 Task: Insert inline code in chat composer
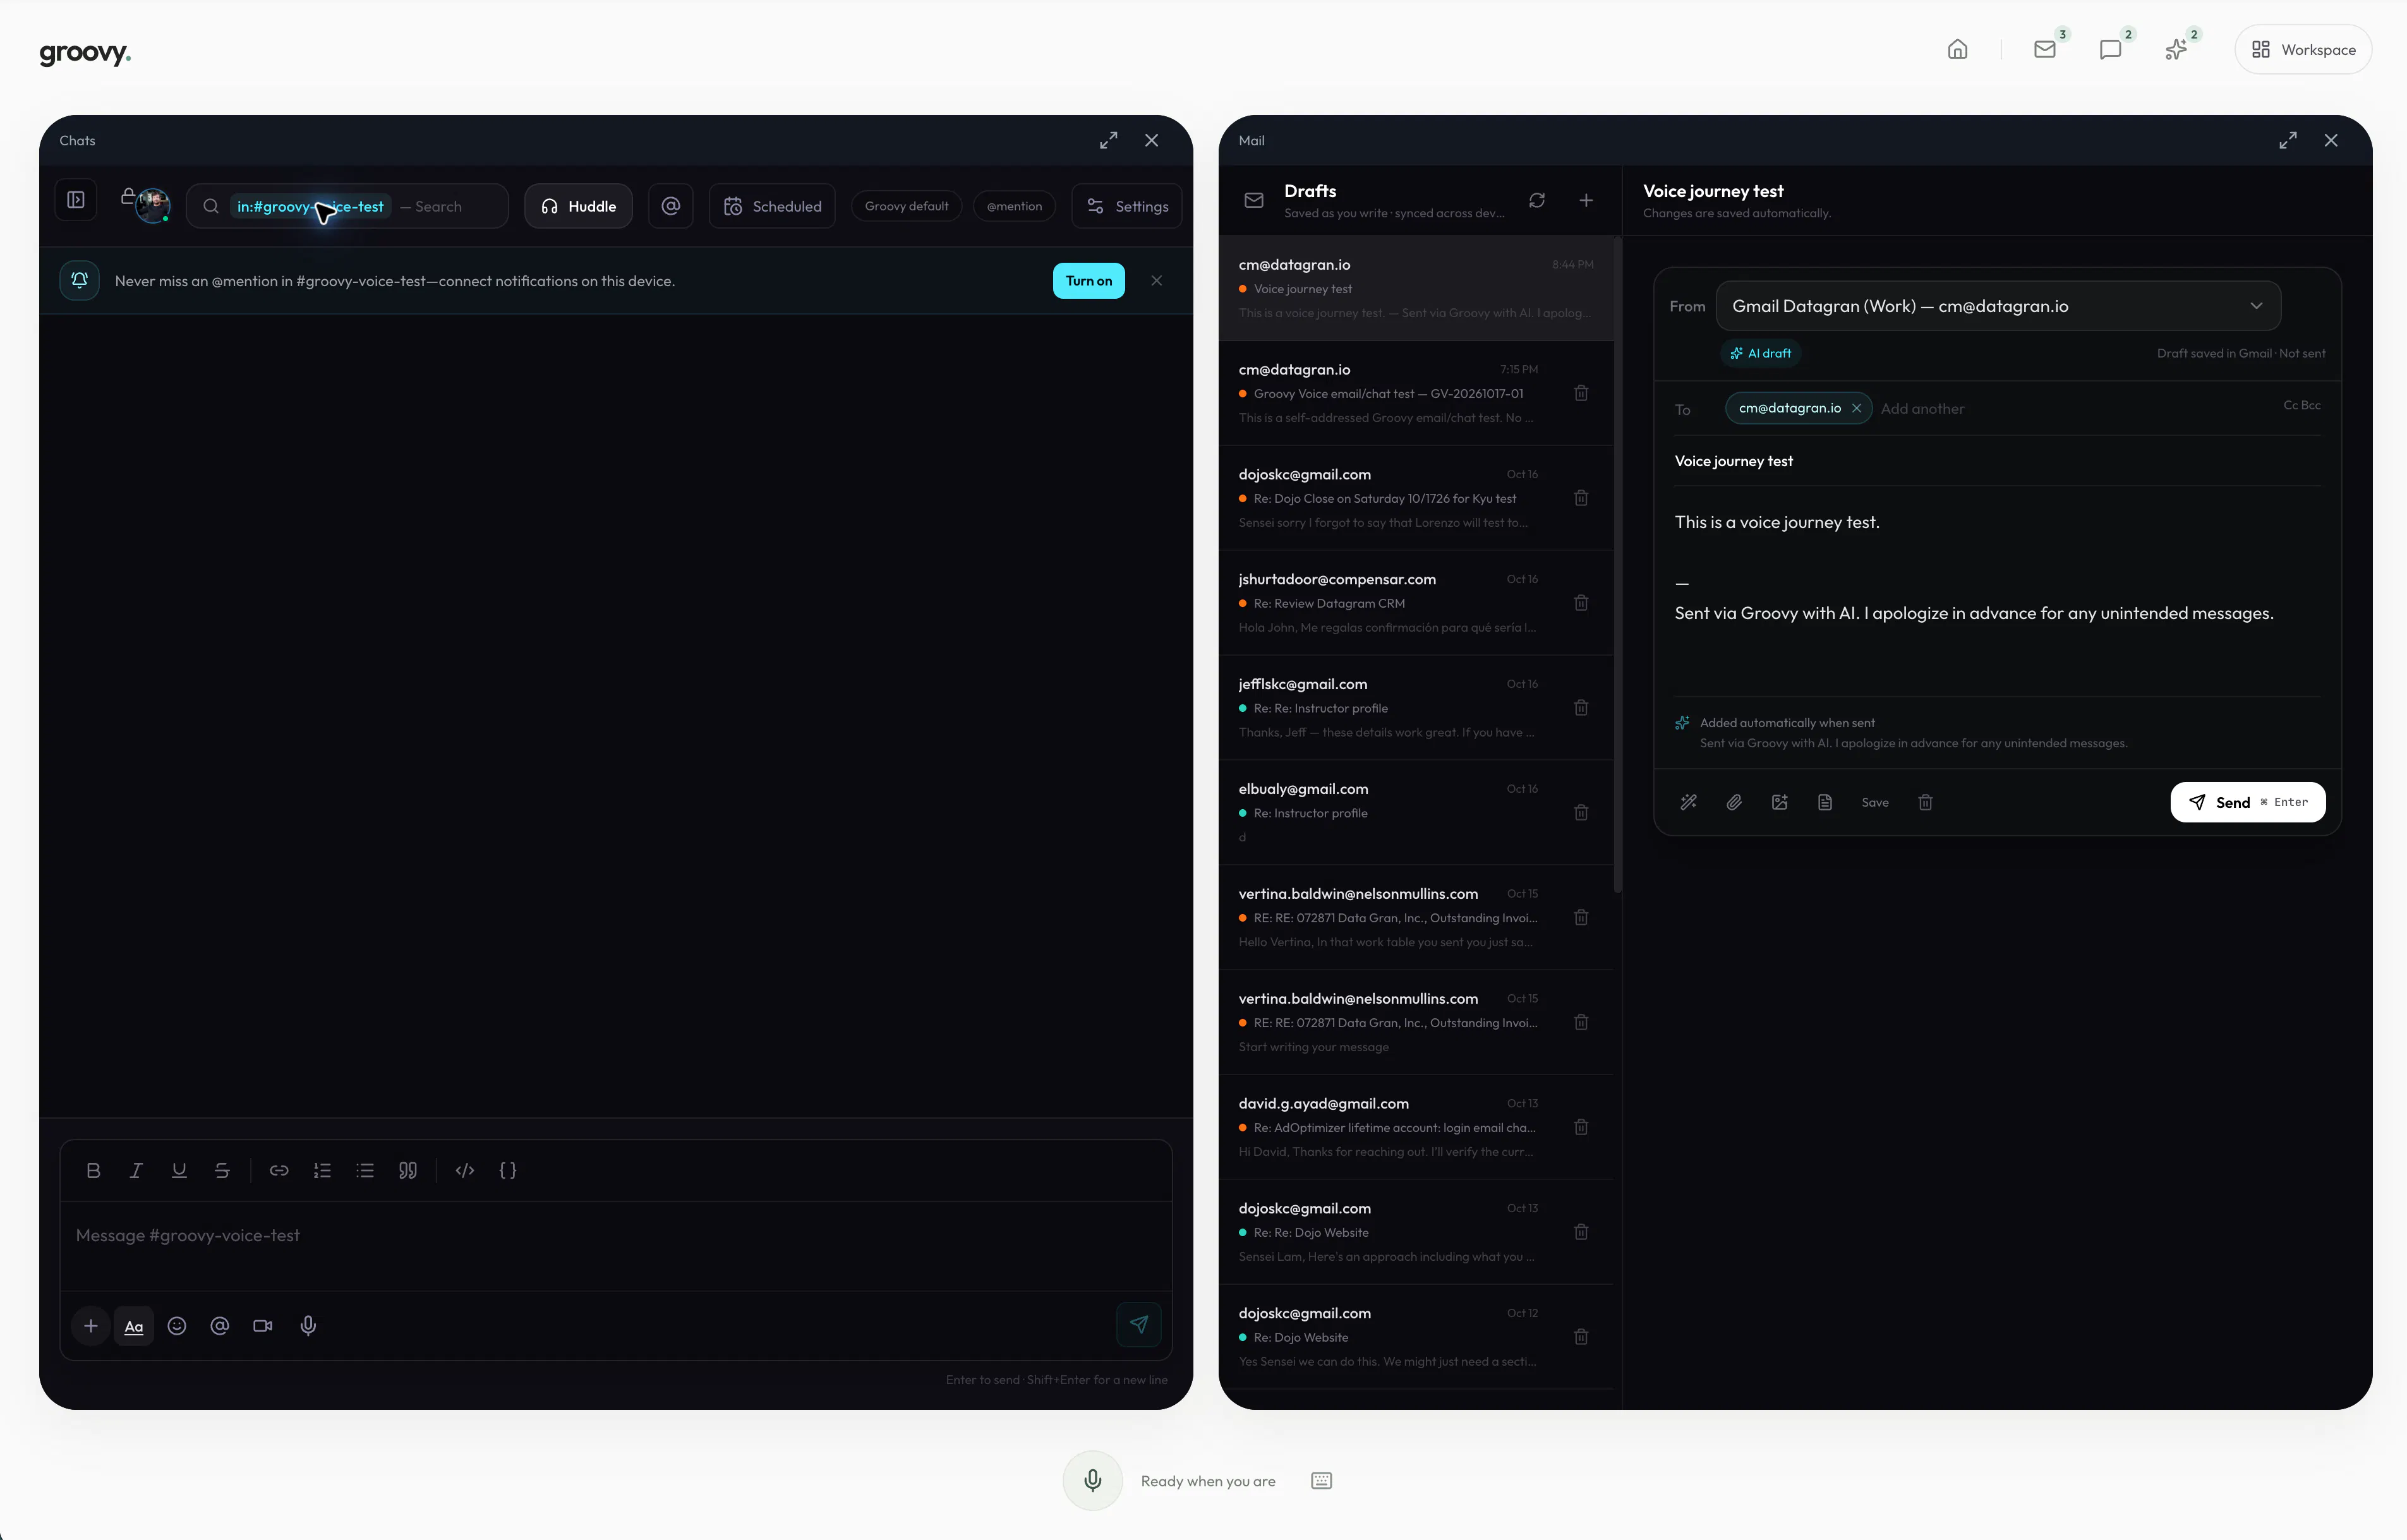click(465, 1170)
